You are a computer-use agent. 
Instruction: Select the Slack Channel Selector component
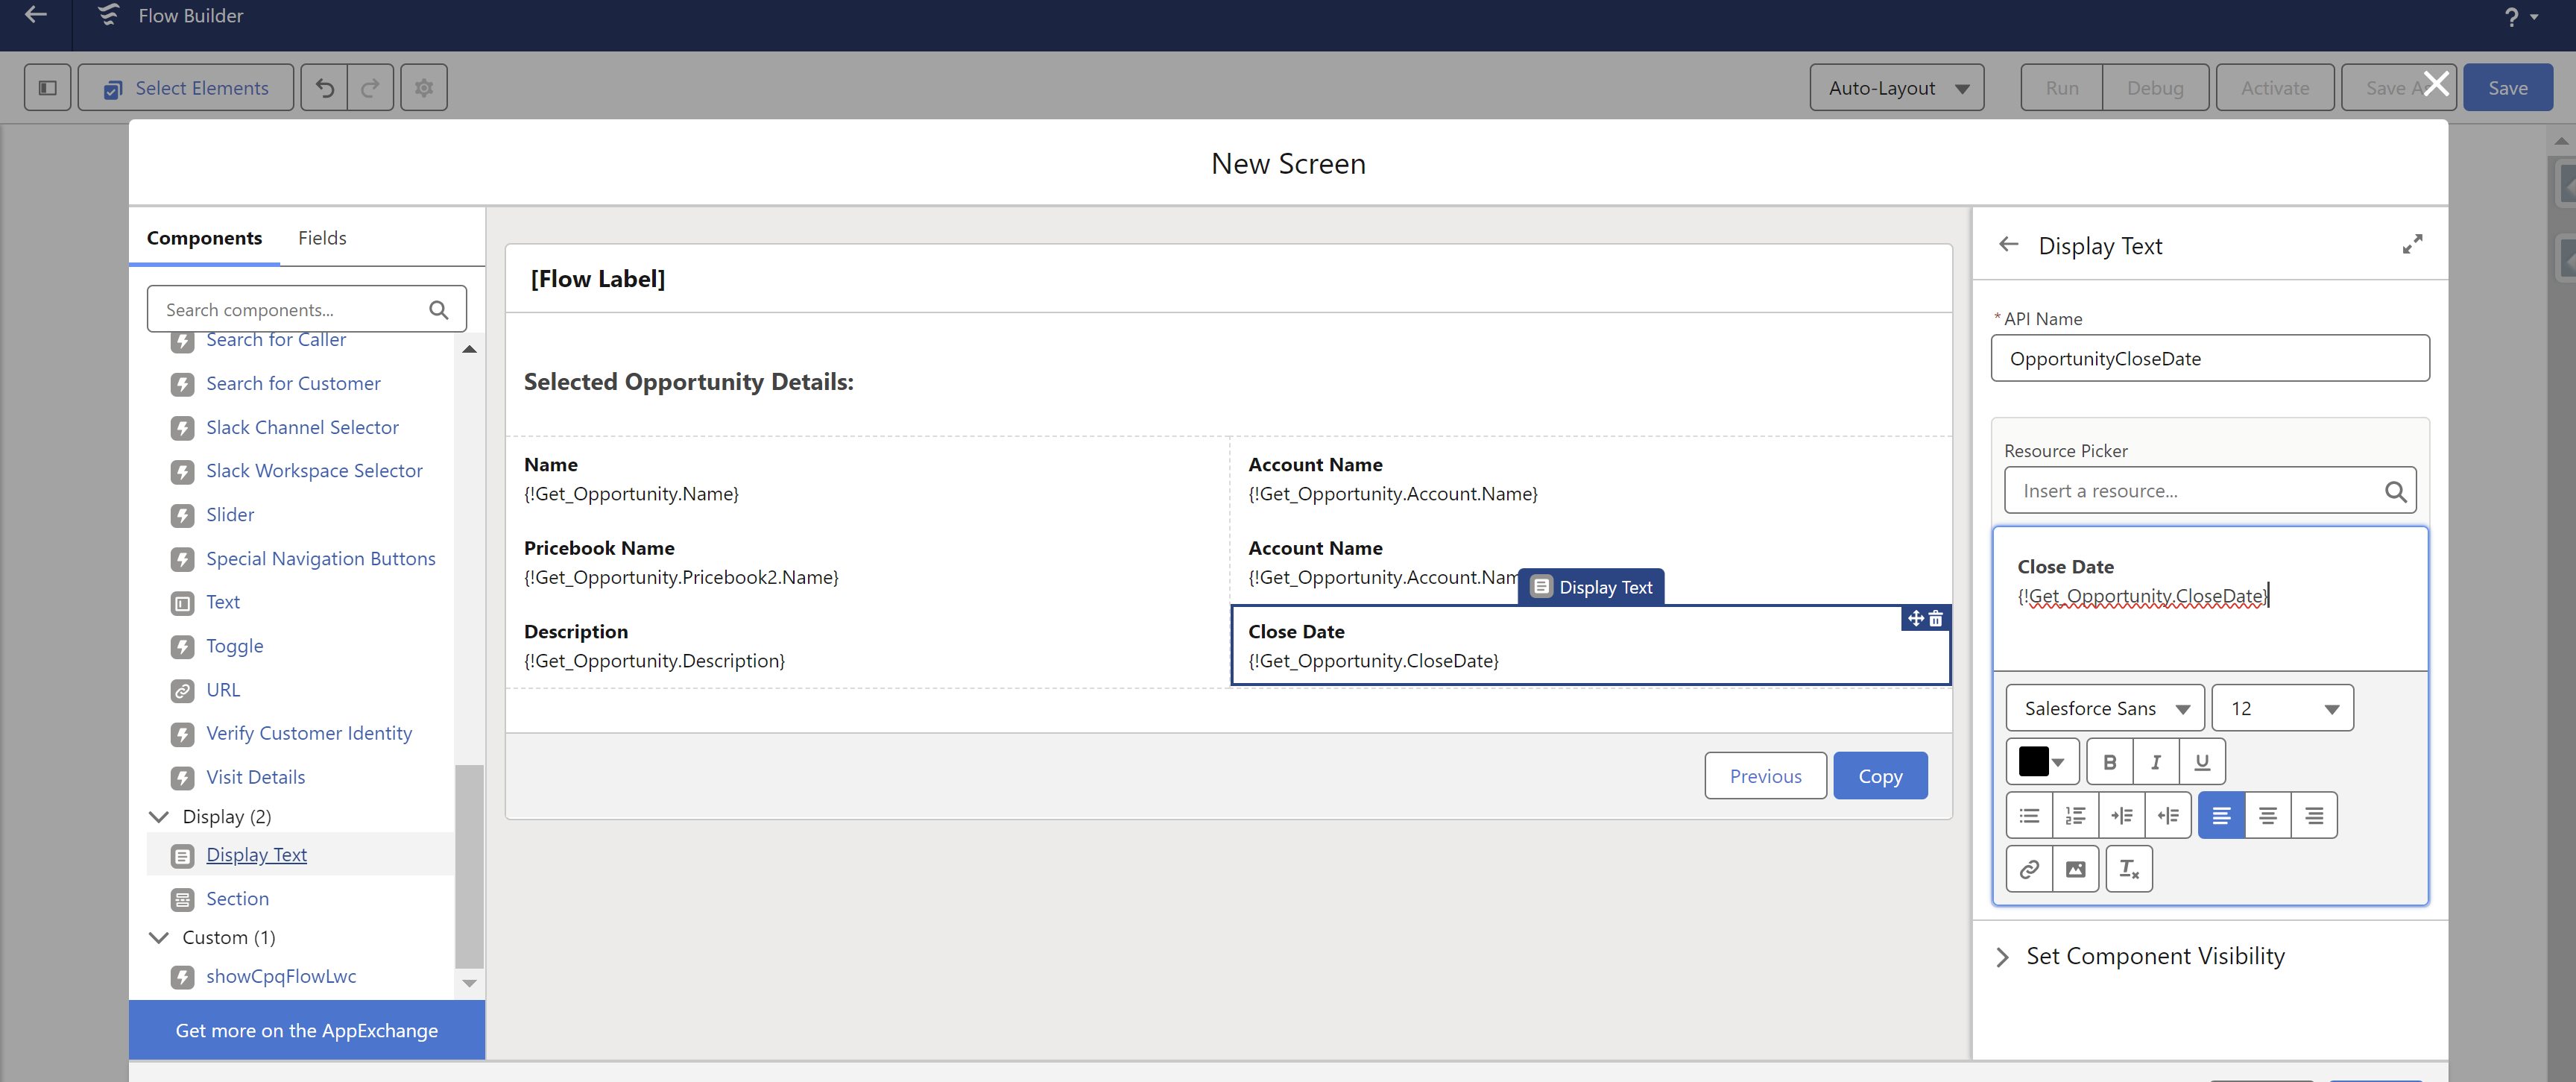coord(302,427)
